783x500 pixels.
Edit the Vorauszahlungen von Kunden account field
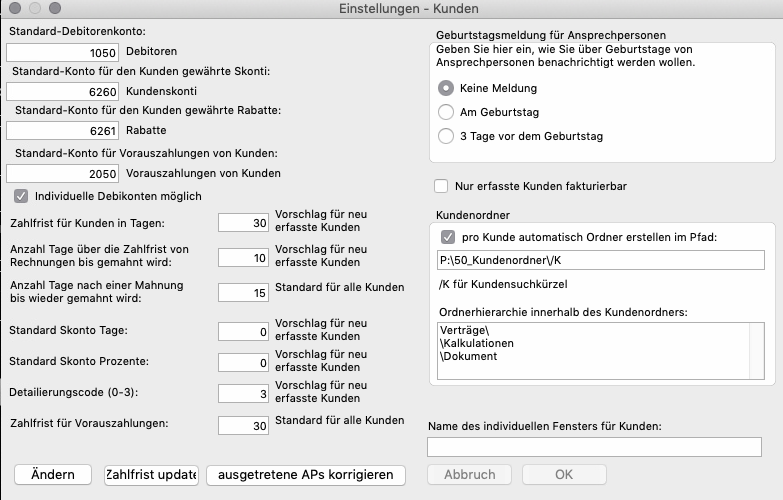[x=63, y=173]
